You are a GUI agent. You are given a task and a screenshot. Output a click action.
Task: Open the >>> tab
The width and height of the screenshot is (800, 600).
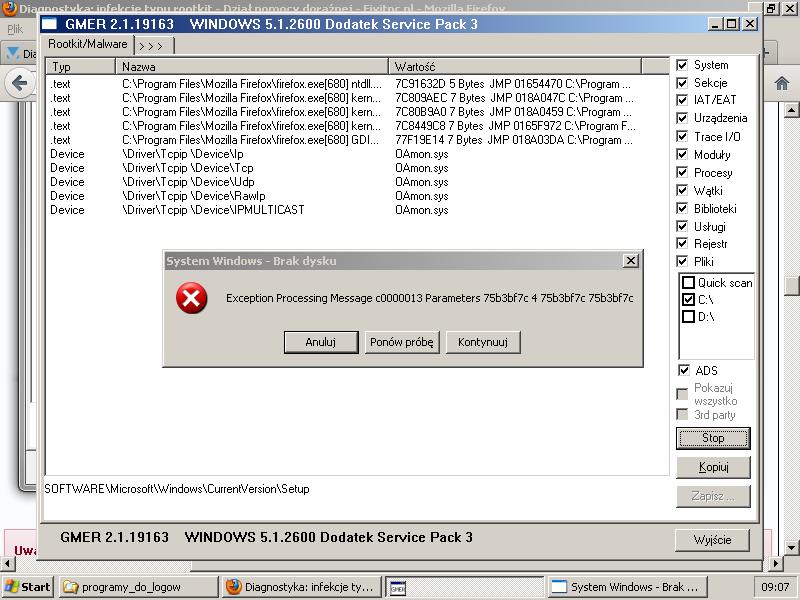154,46
